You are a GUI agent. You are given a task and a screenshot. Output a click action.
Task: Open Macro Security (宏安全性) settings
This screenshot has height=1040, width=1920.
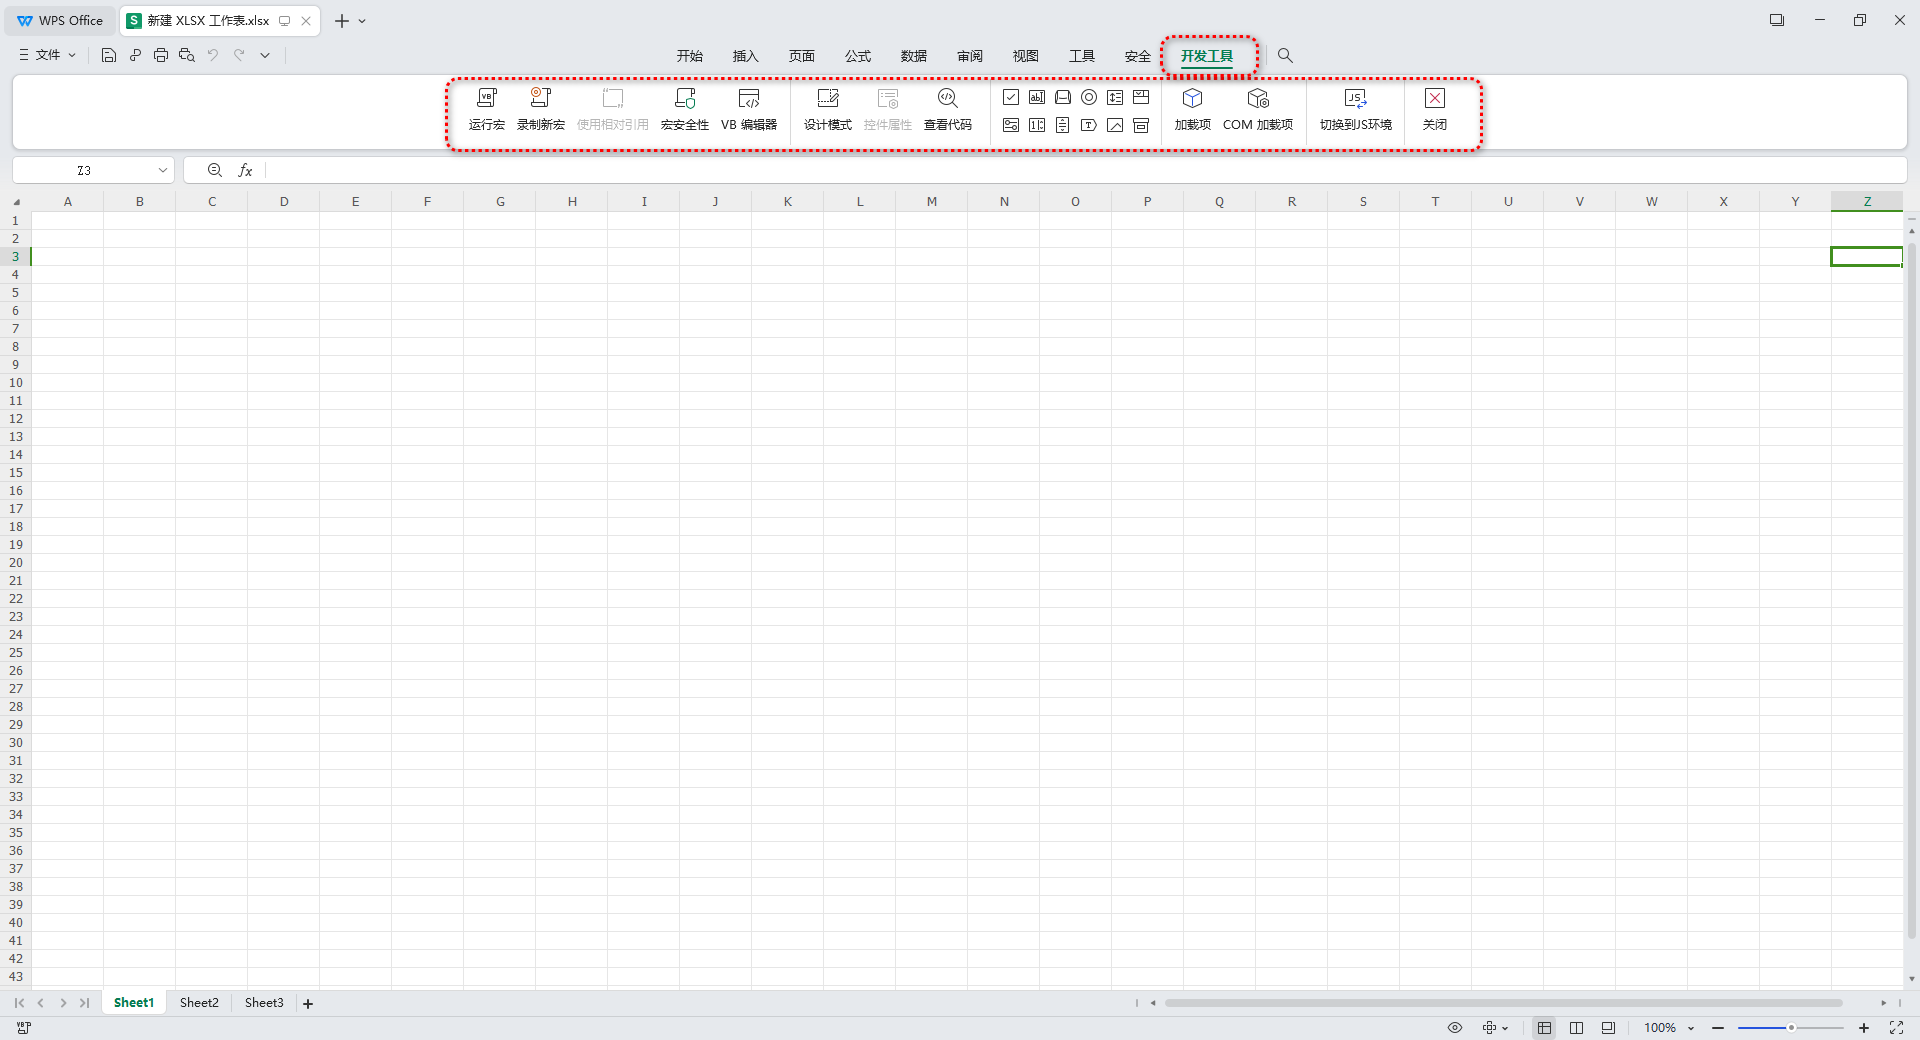tap(684, 108)
